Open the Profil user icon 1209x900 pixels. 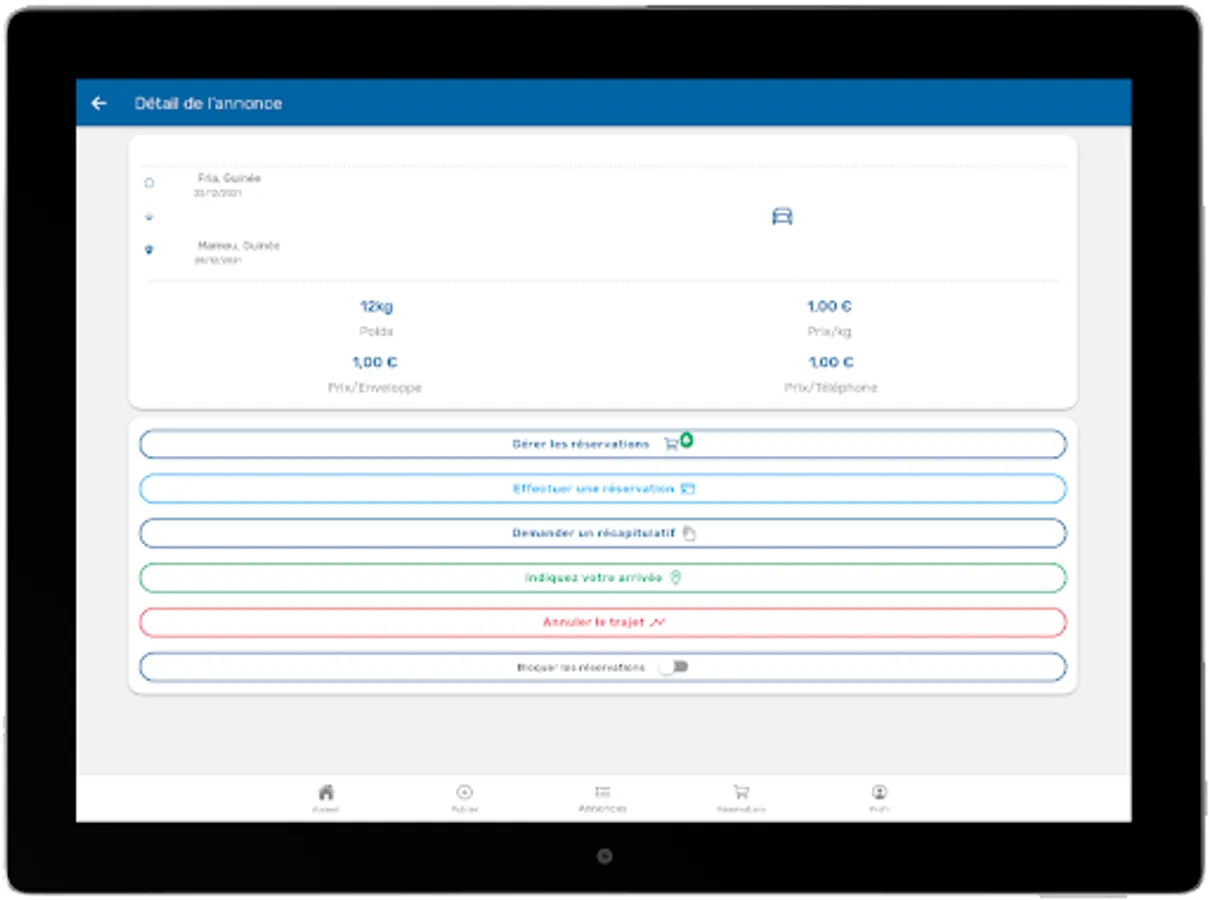(879, 792)
